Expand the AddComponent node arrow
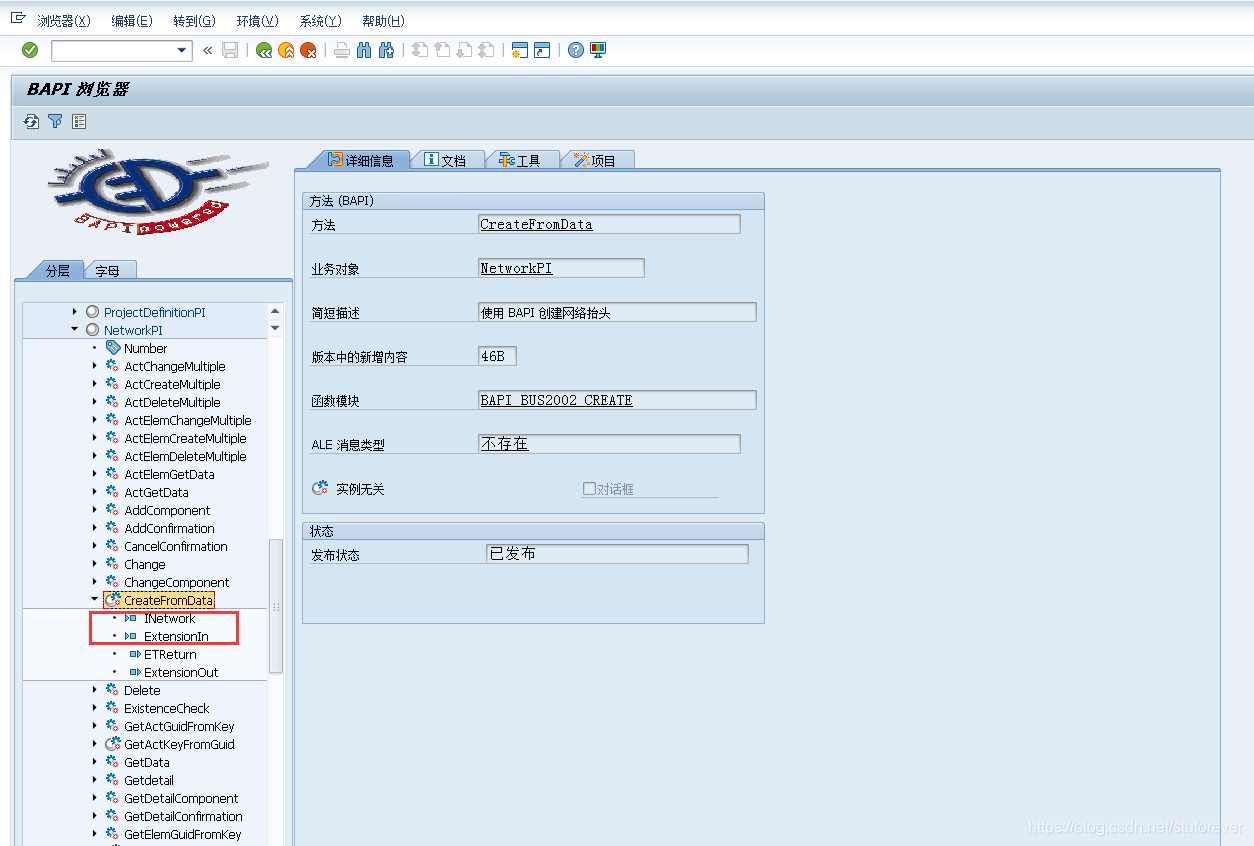This screenshot has width=1254, height=846. pyautogui.click(x=95, y=510)
